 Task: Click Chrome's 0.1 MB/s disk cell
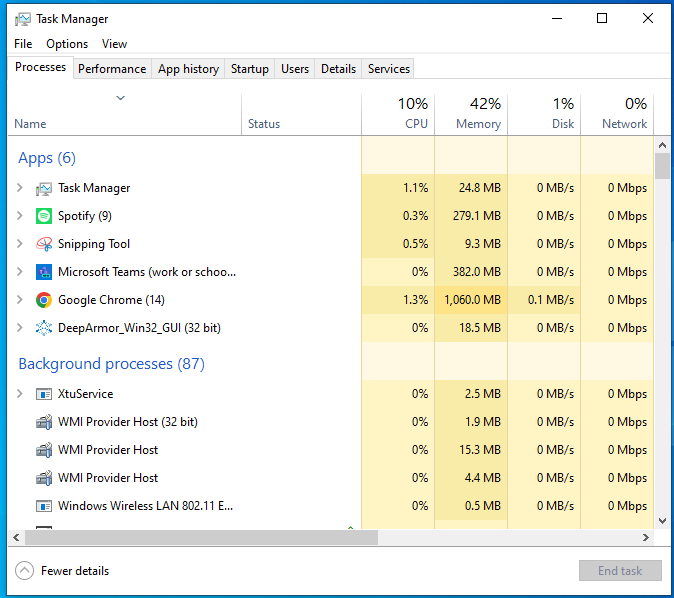[544, 300]
